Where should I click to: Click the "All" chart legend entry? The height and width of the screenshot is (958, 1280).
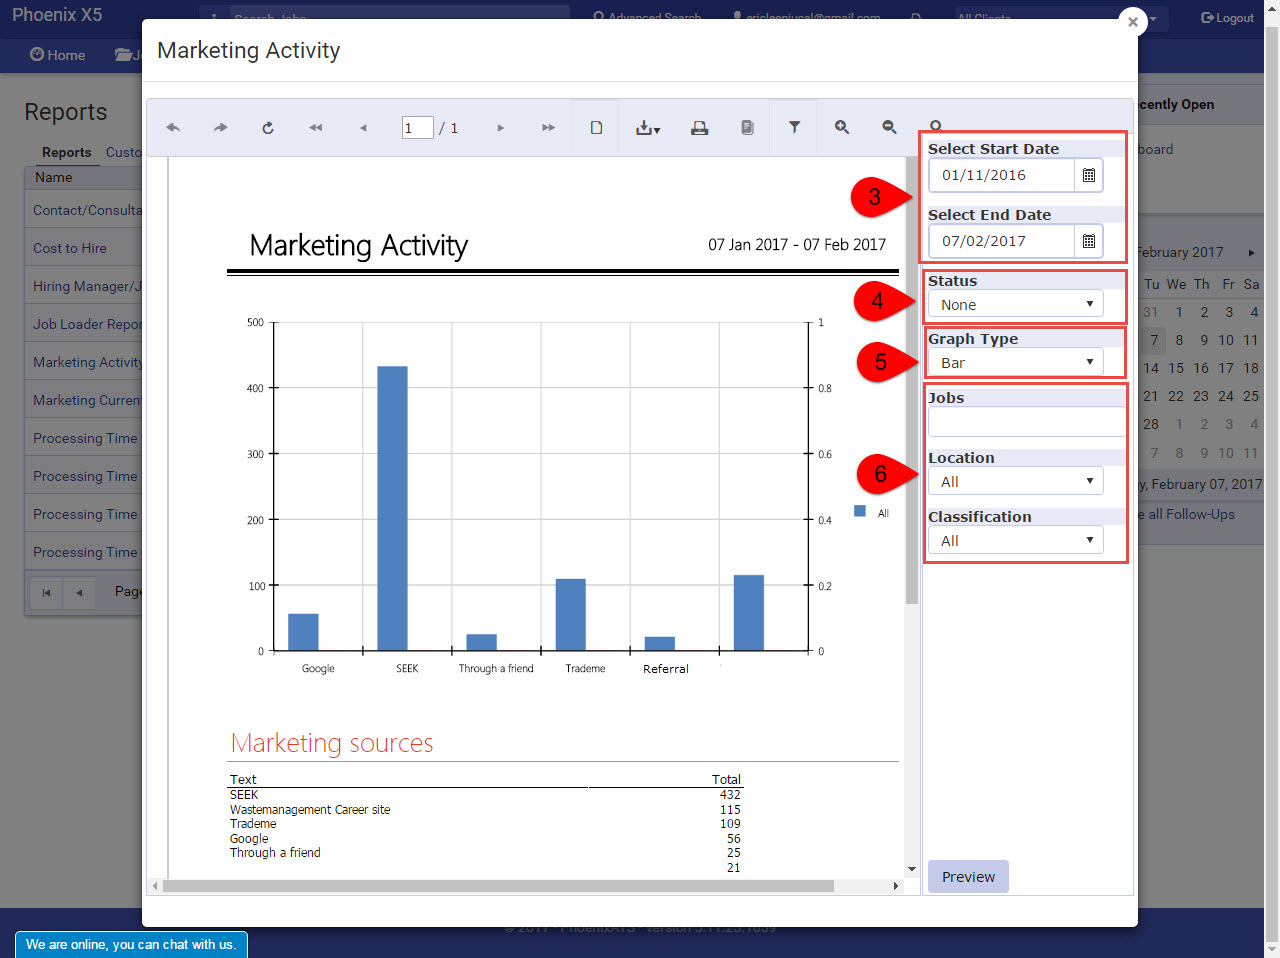coord(872,512)
